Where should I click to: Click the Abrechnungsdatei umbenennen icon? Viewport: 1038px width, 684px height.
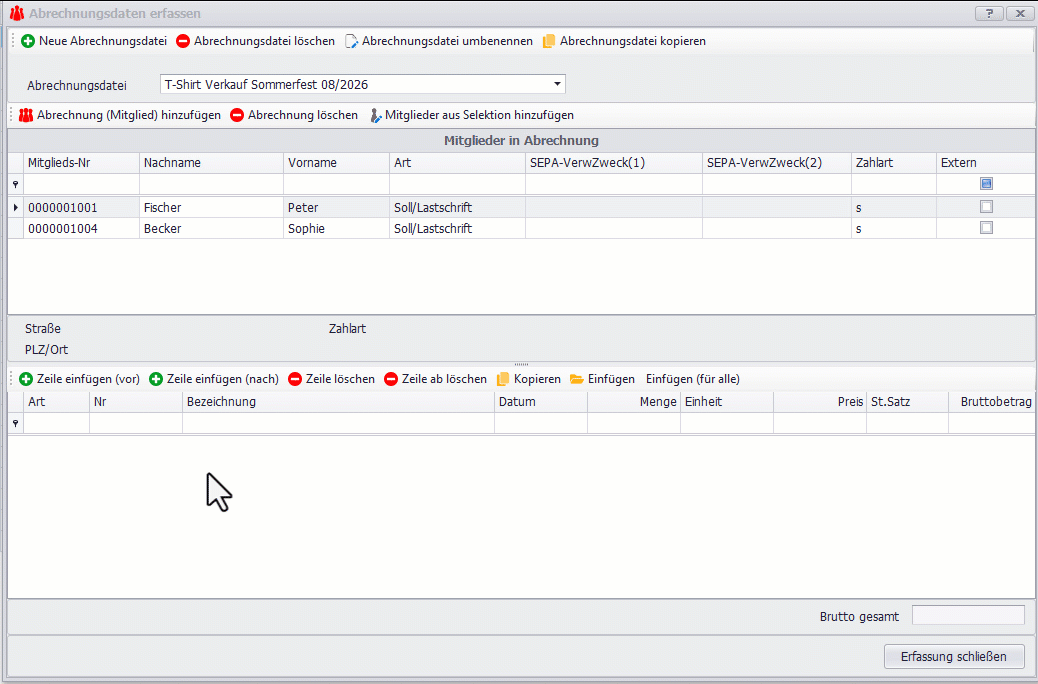pos(352,41)
